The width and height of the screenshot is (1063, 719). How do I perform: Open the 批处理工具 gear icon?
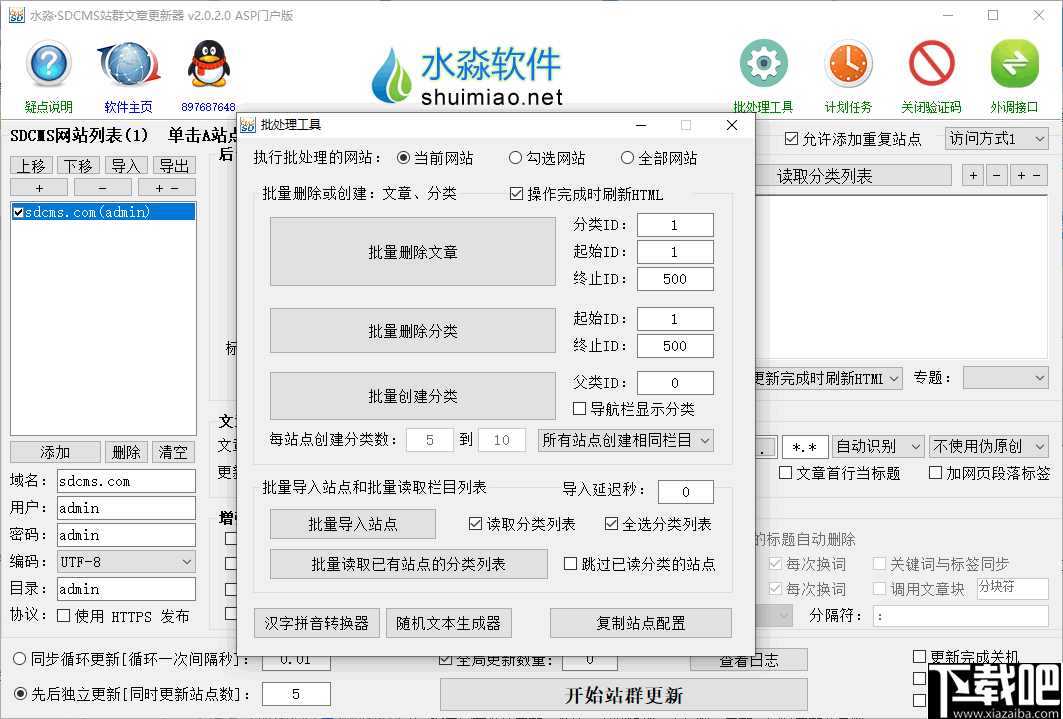[763, 62]
